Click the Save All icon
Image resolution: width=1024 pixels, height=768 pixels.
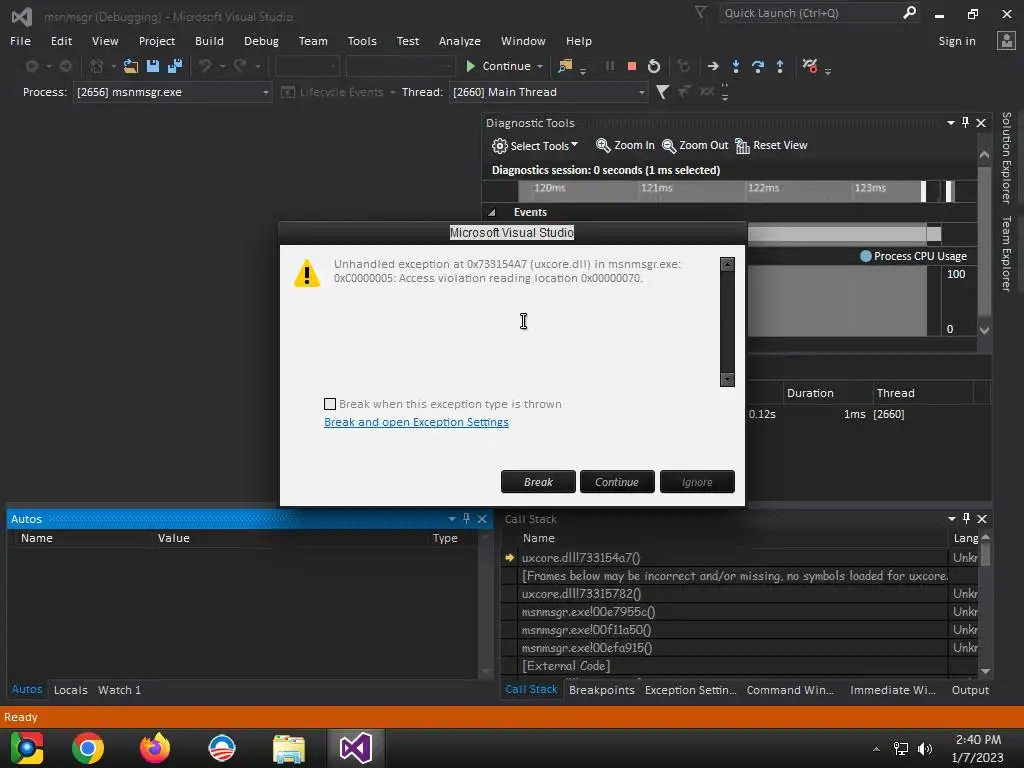[175, 66]
